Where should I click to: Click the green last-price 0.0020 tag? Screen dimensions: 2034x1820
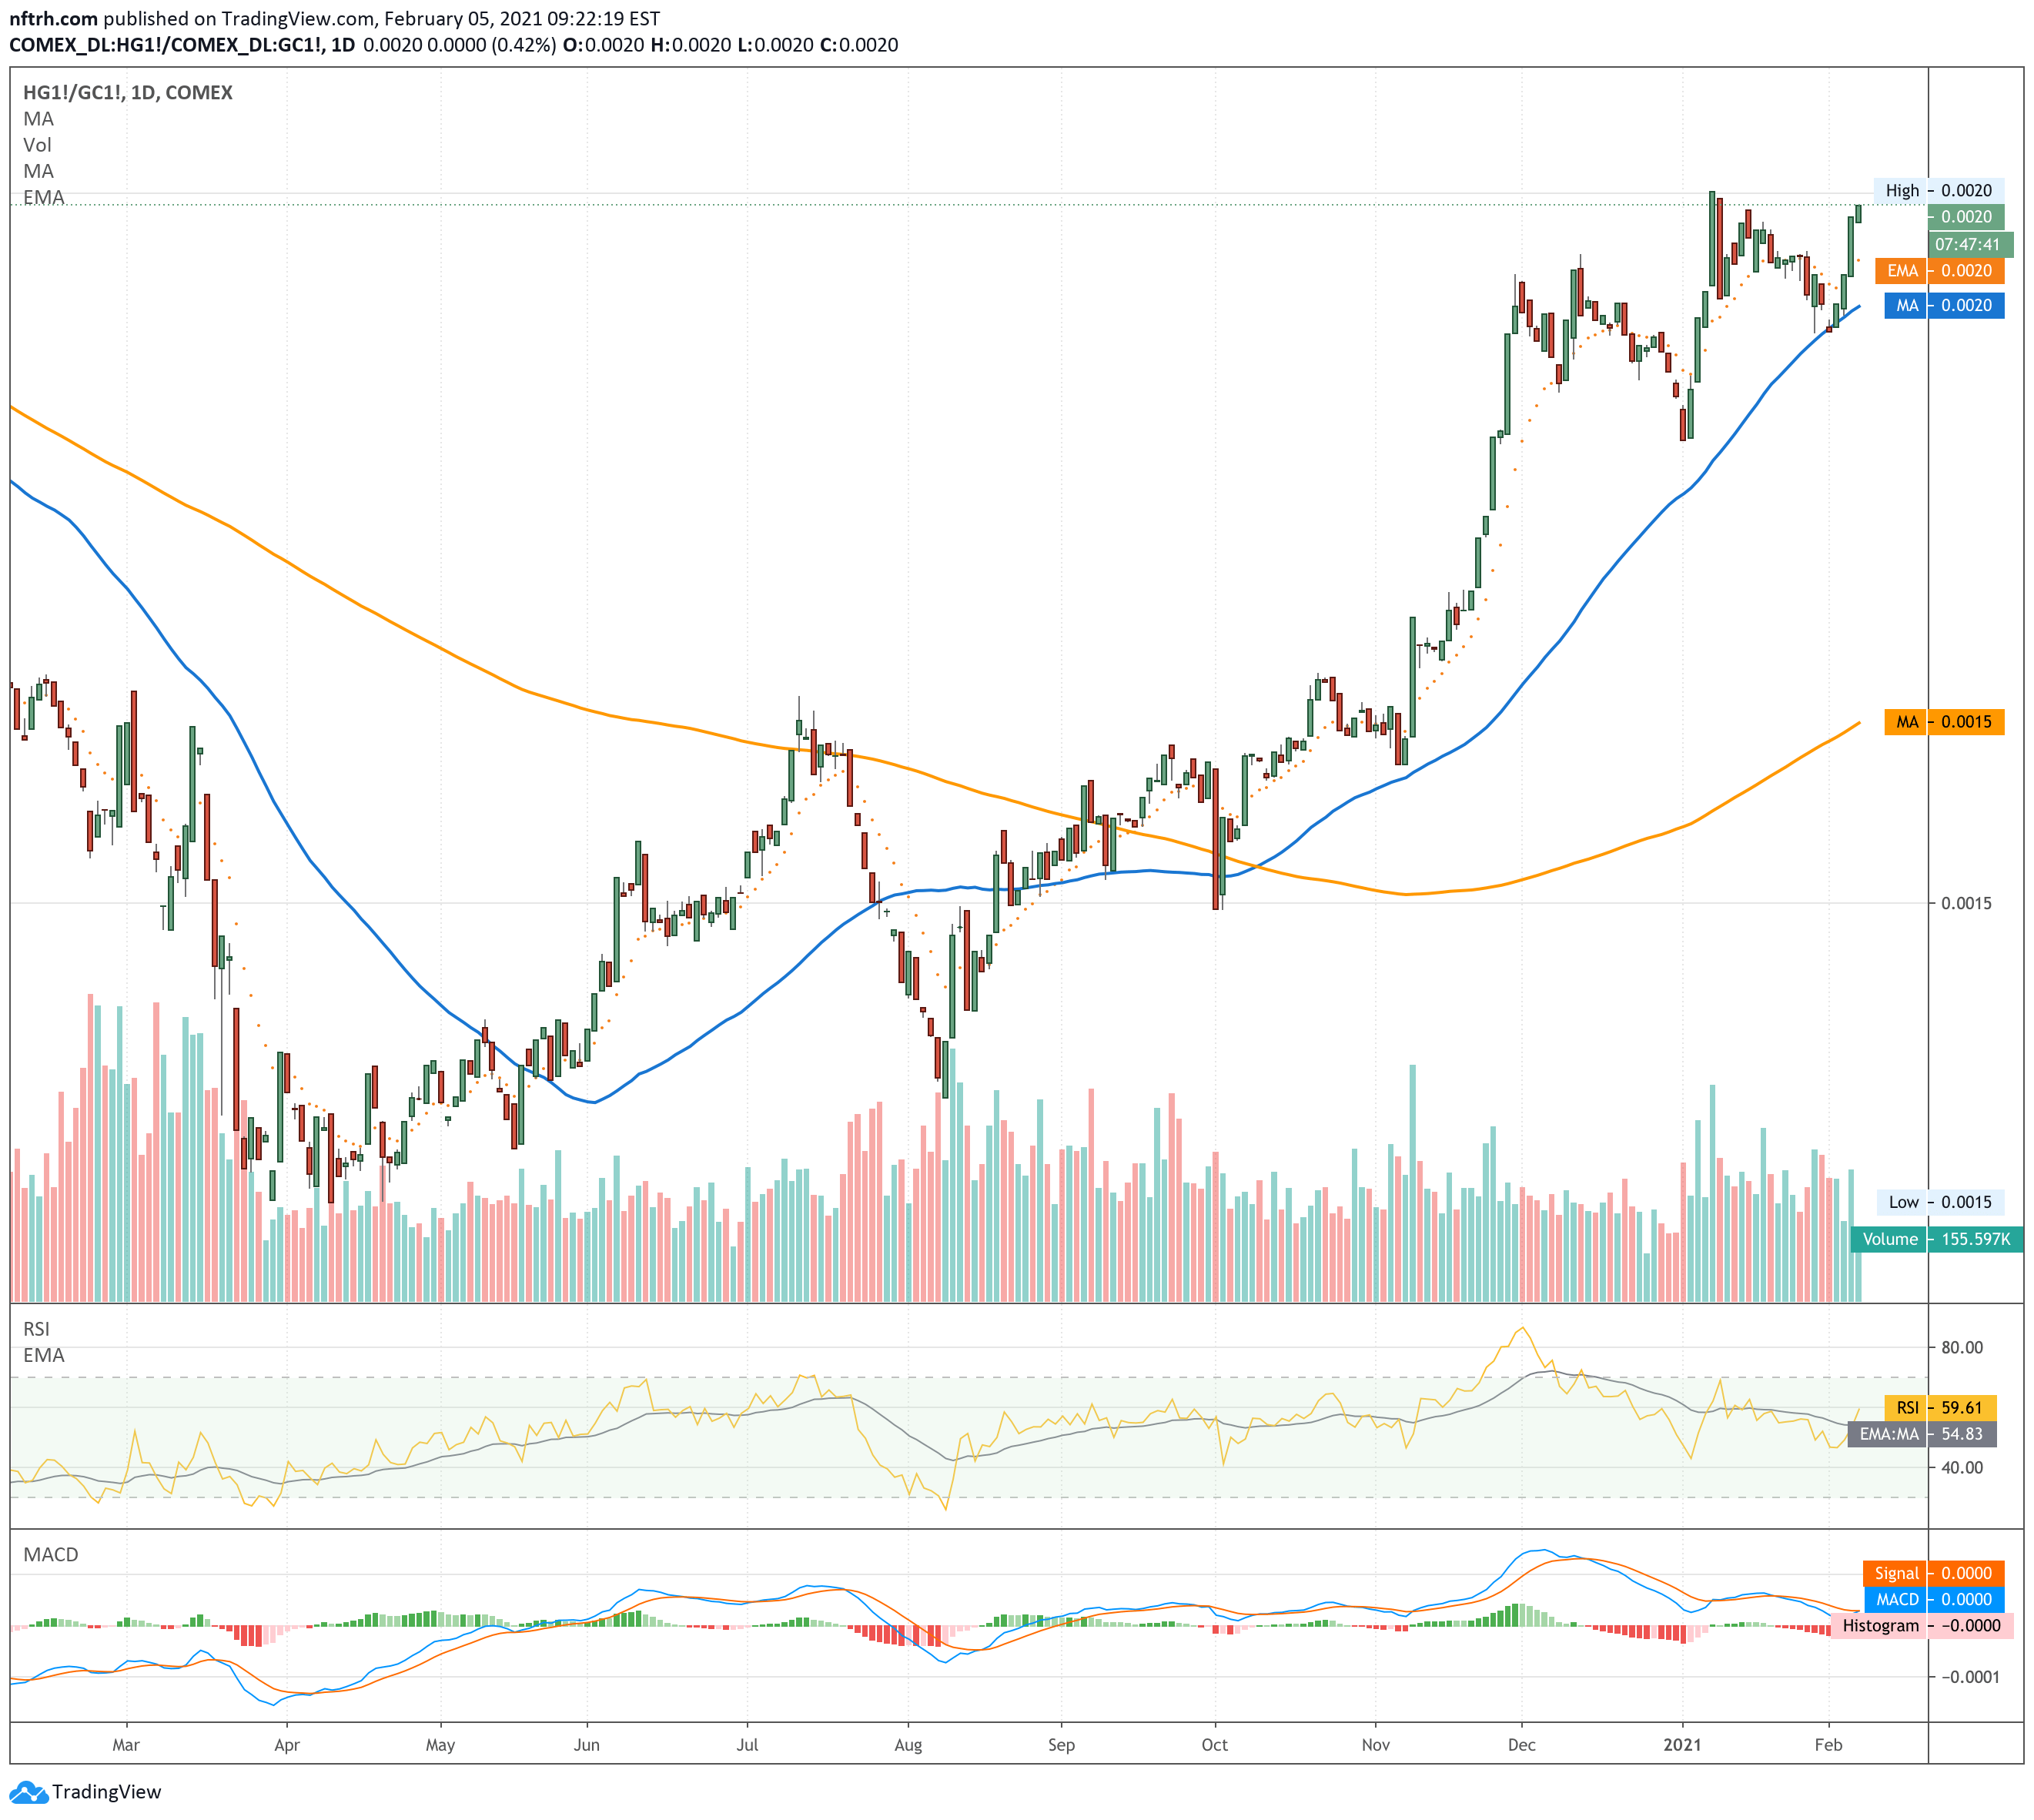coord(1966,217)
